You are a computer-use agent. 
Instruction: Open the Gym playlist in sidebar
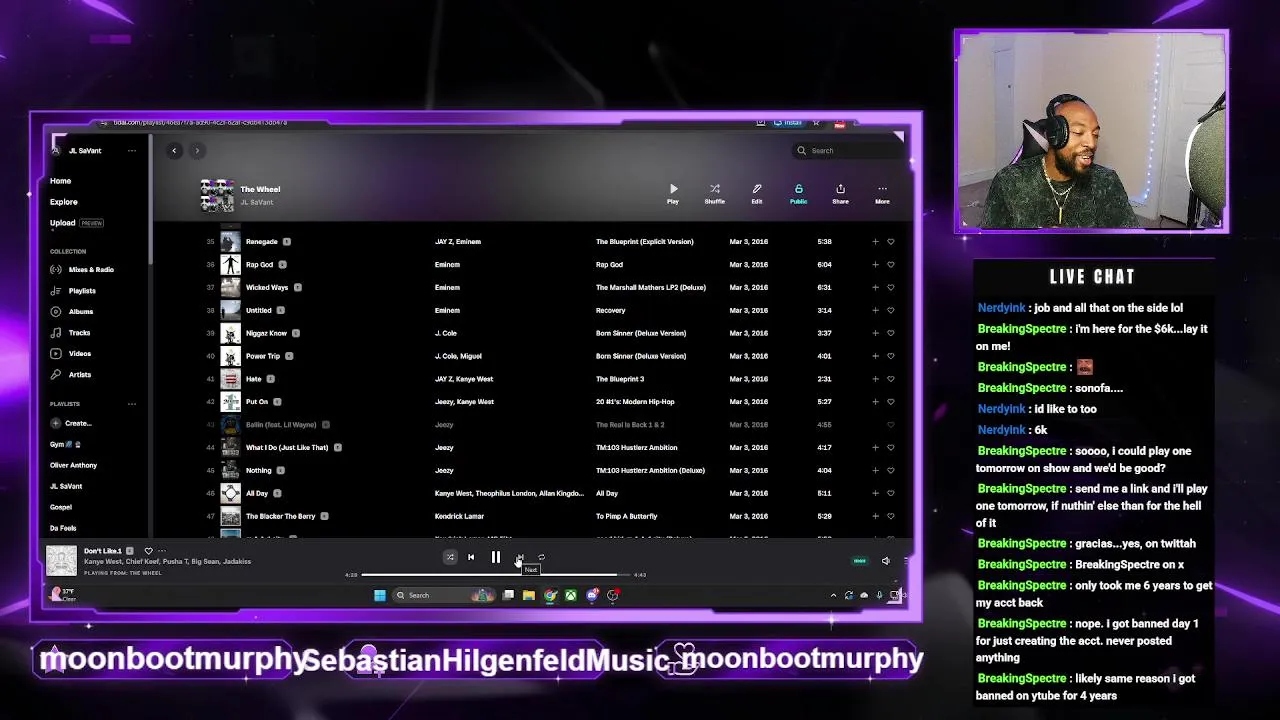click(65, 444)
